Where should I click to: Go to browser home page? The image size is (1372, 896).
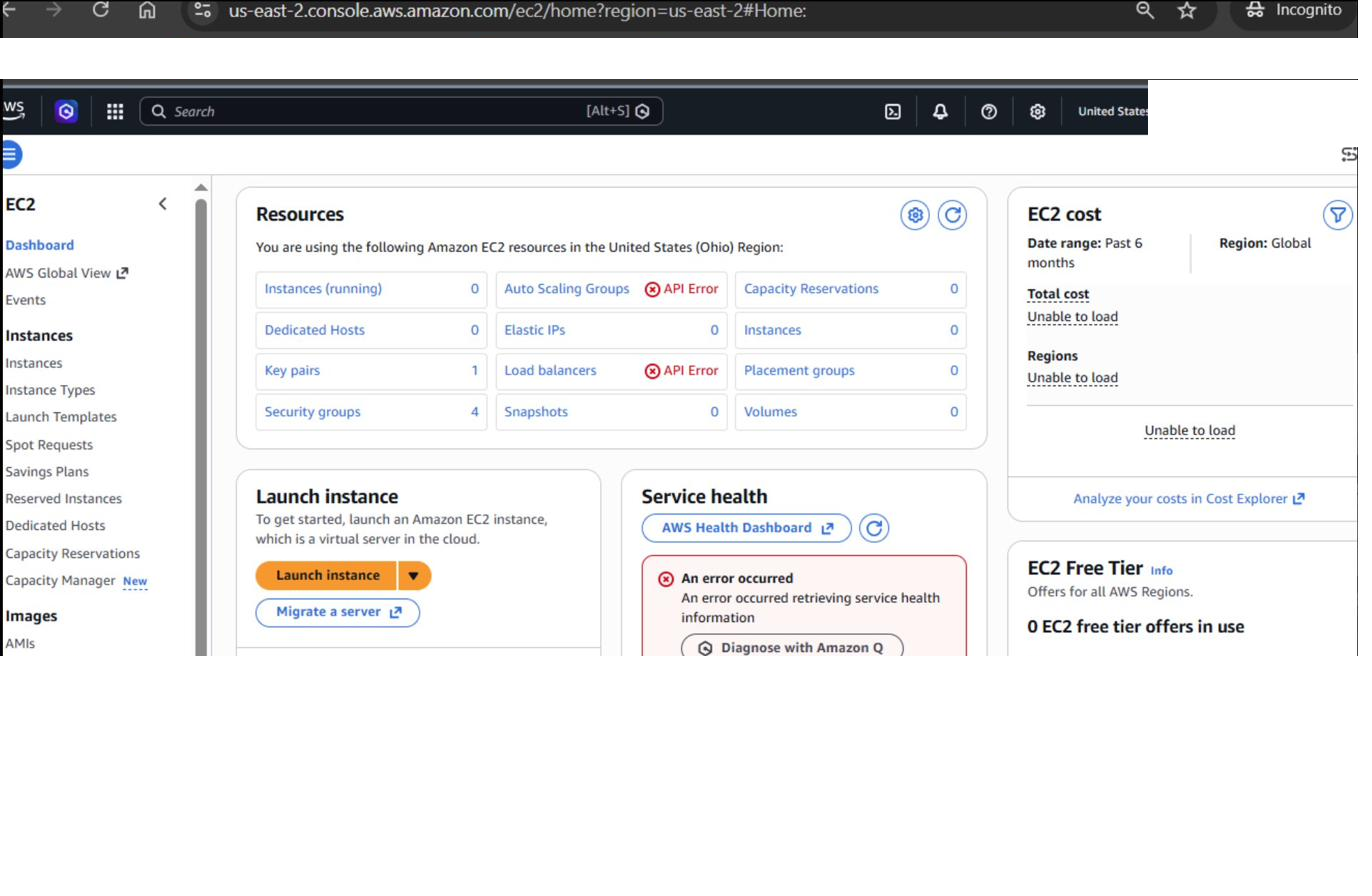(147, 11)
